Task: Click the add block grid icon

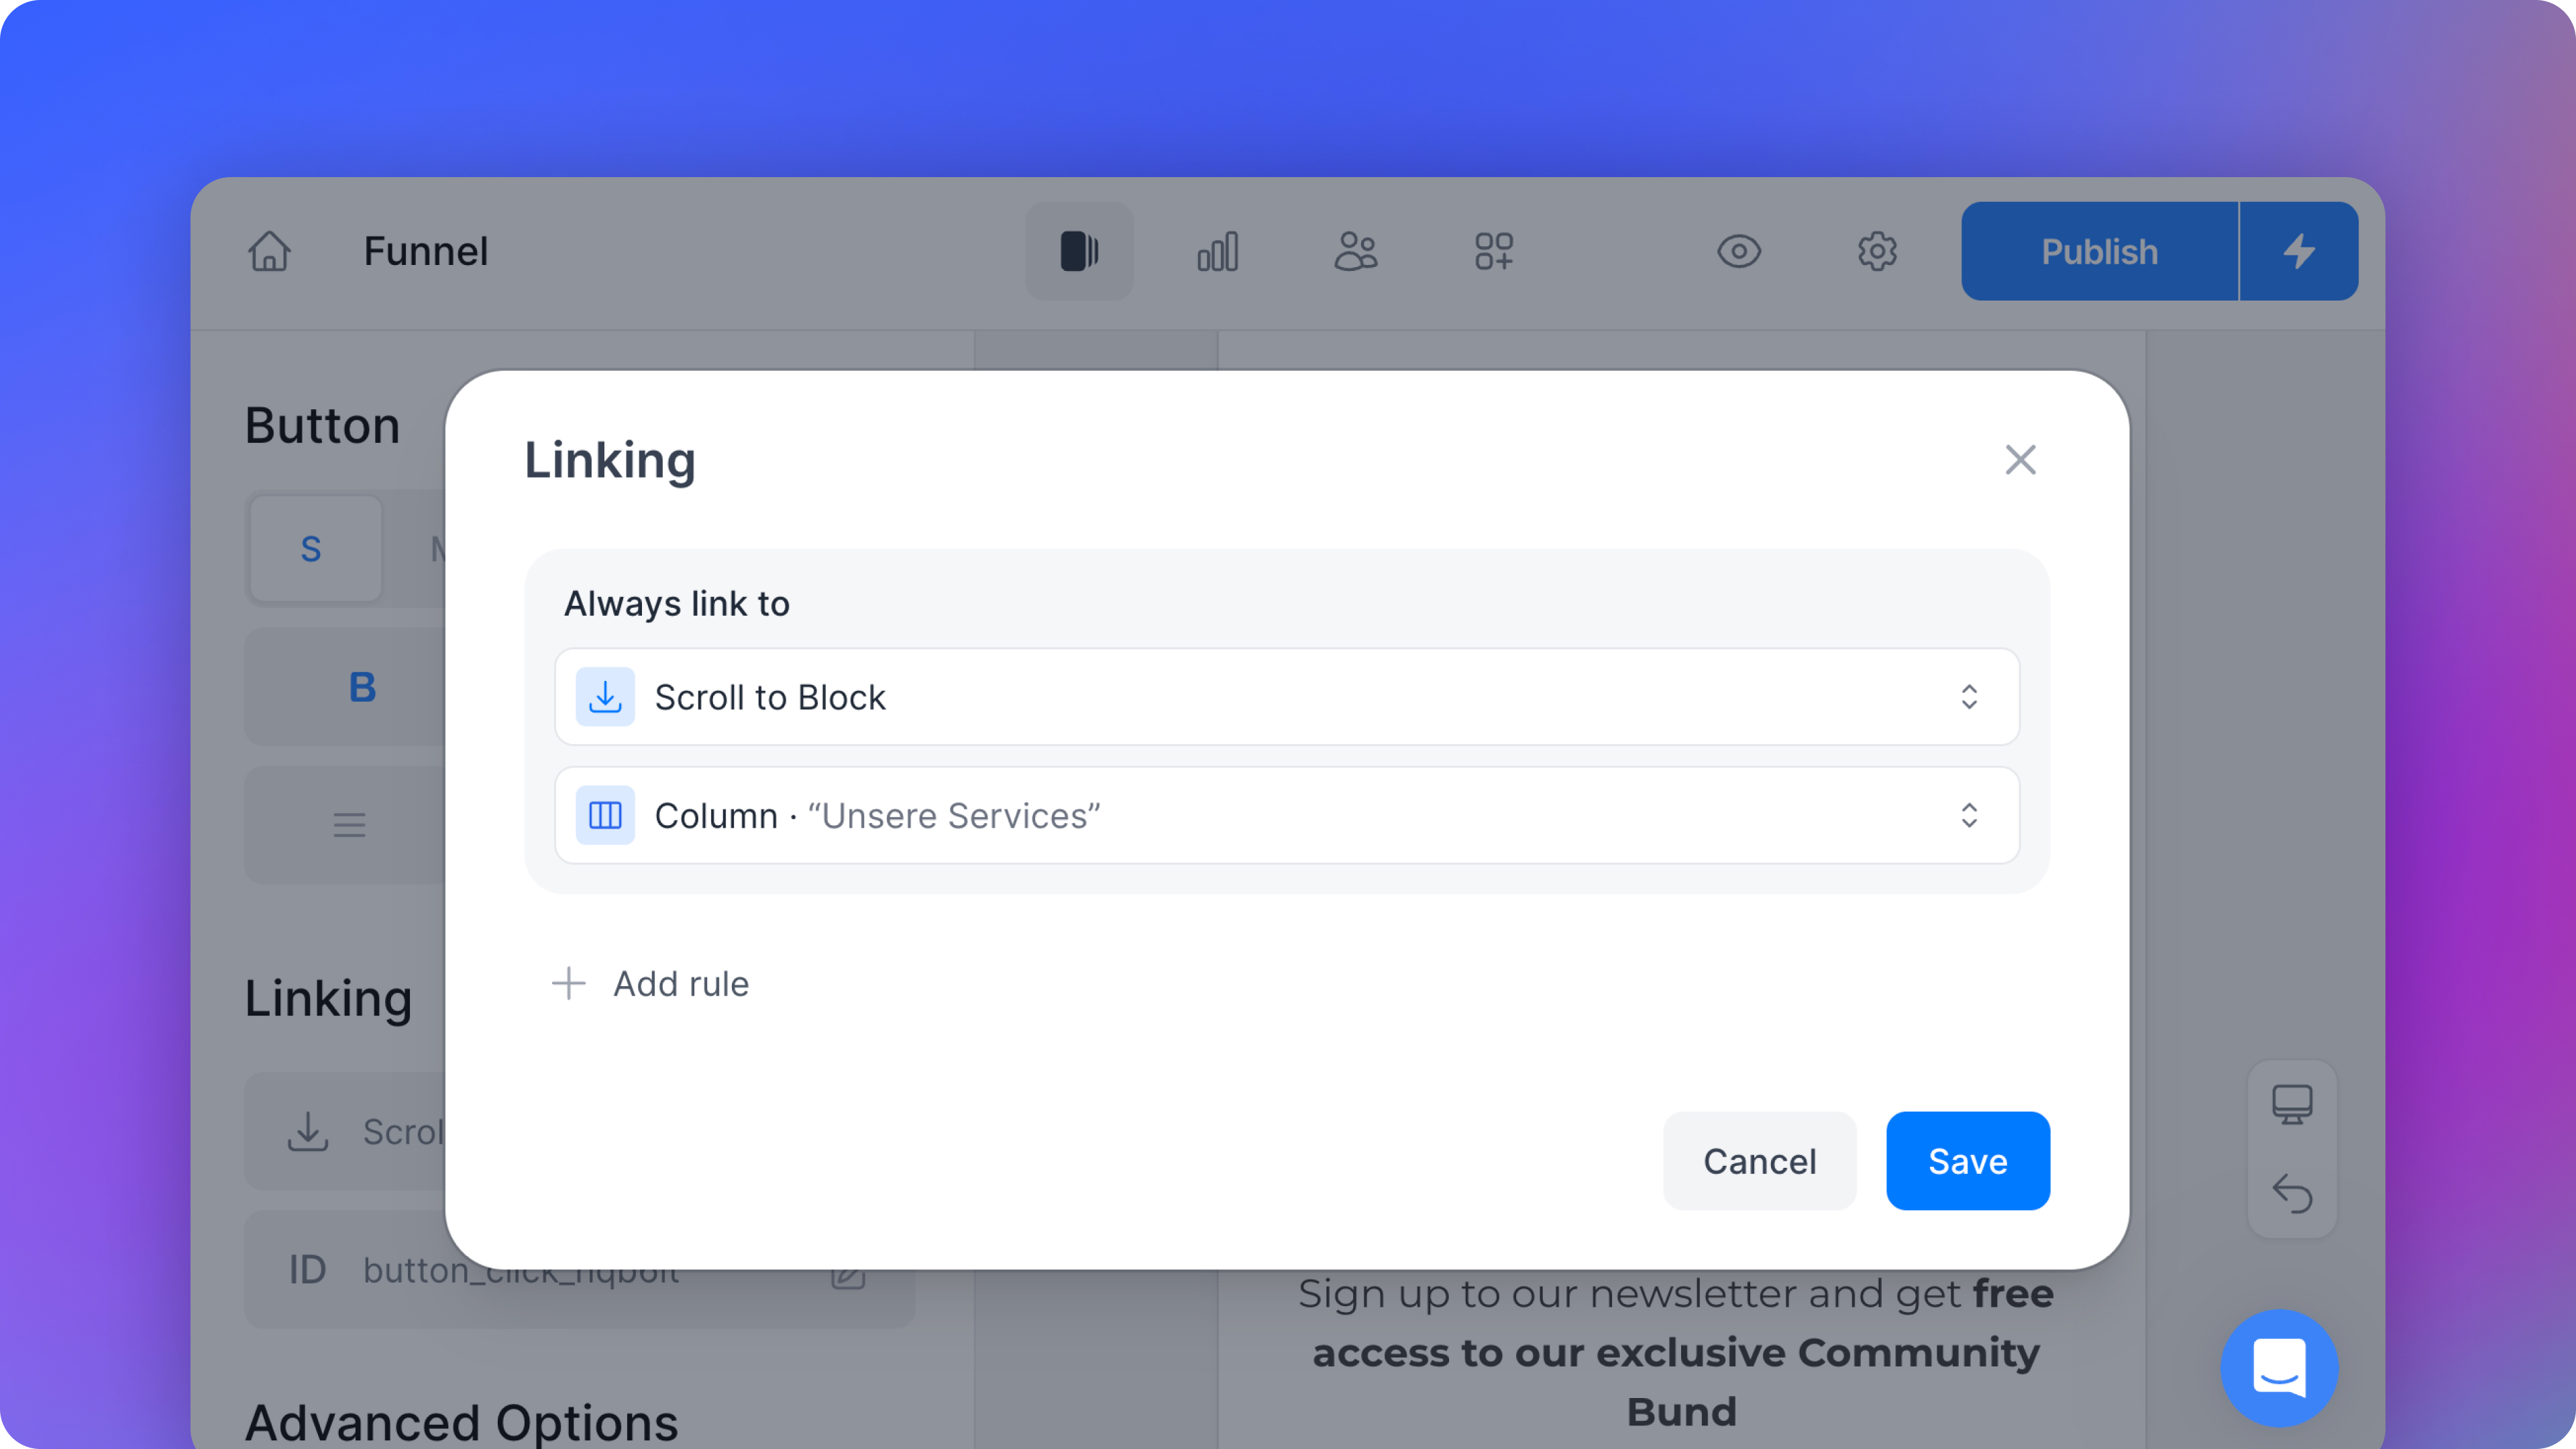Action: tap(1494, 251)
